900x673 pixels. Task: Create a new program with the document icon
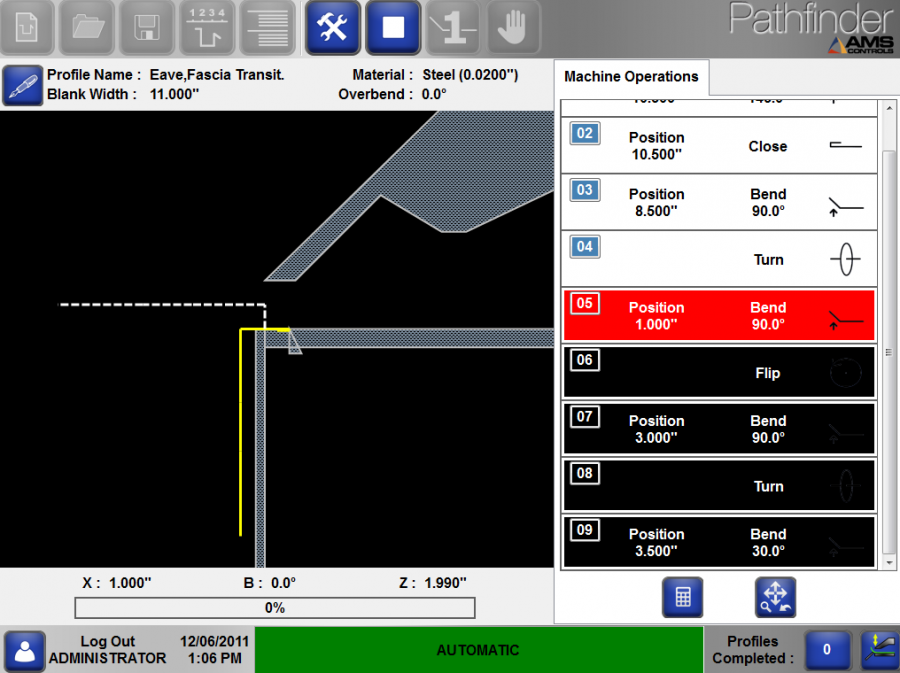coord(27,27)
